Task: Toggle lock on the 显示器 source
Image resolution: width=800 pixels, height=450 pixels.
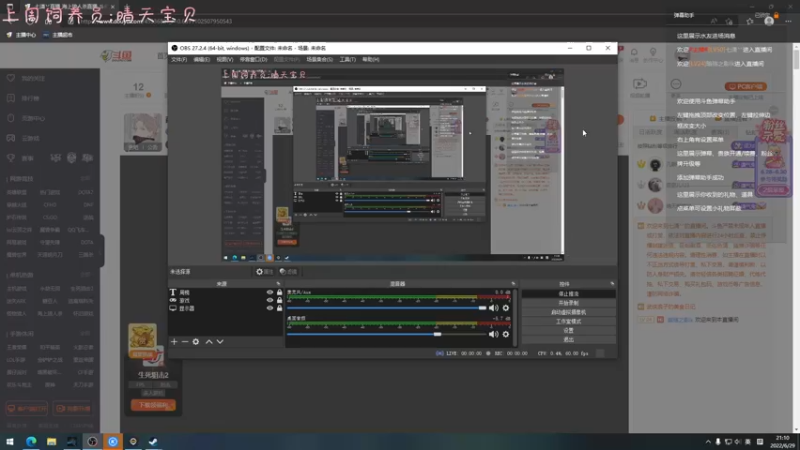Action: pos(279,308)
